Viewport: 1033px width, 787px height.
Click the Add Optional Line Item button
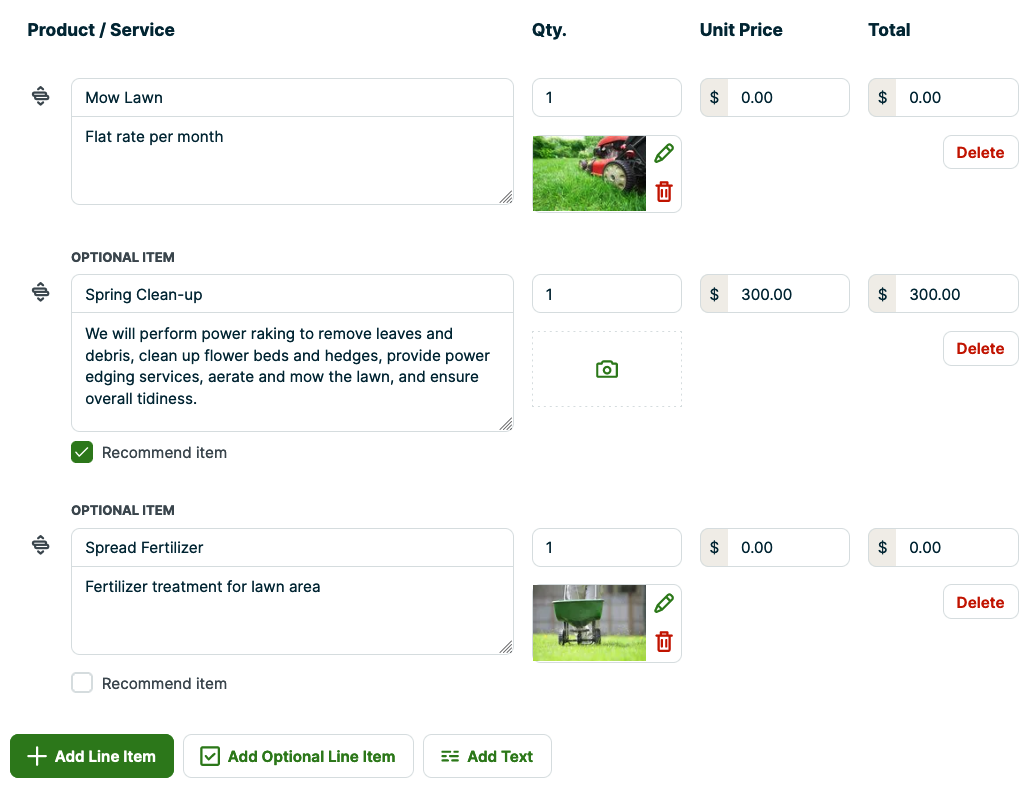point(298,756)
